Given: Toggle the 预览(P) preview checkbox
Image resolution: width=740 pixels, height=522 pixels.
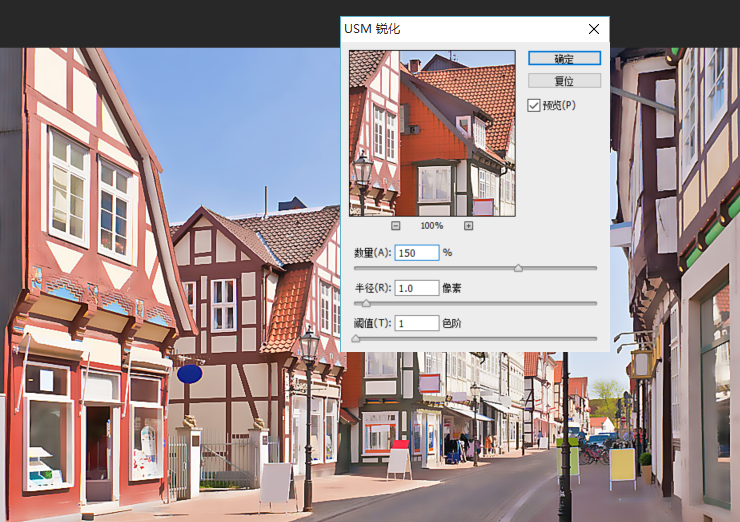Looking at the screenshot, I should pos(534,105).
